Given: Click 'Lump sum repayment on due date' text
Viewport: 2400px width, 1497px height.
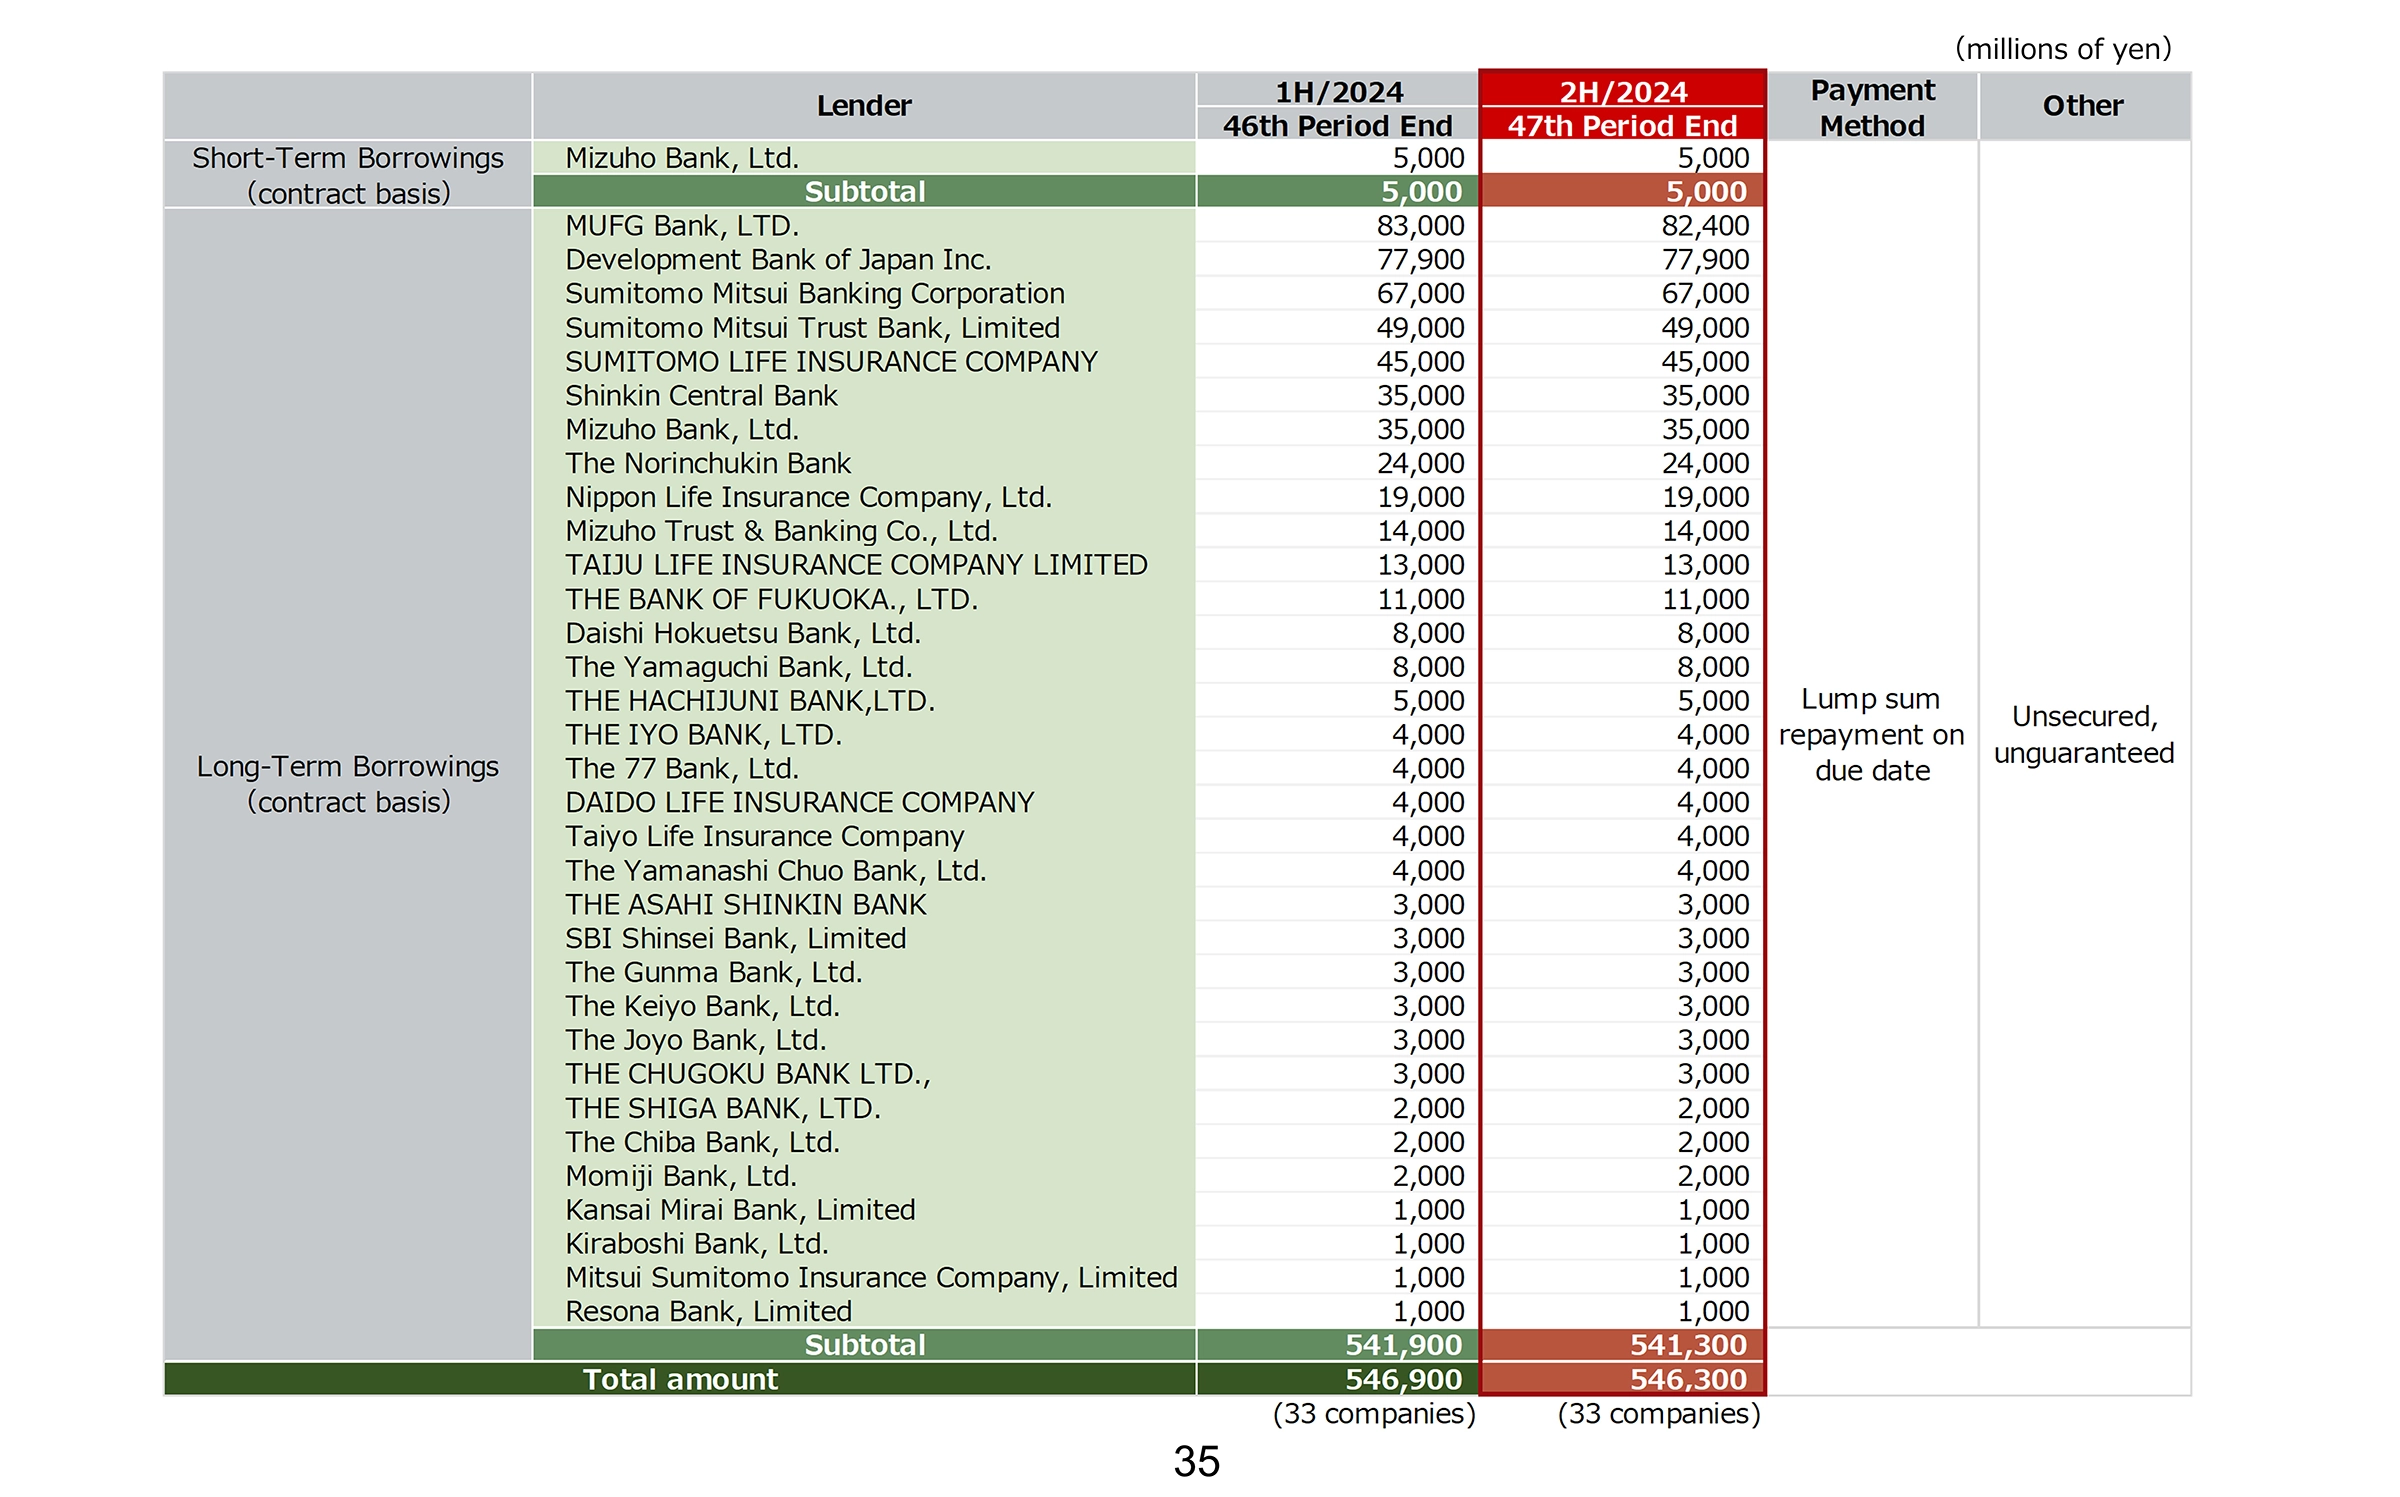Looking at the screenshot, I should [1872, 735].
